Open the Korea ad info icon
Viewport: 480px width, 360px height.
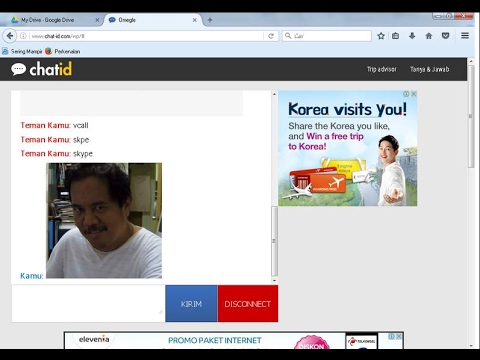406,94
